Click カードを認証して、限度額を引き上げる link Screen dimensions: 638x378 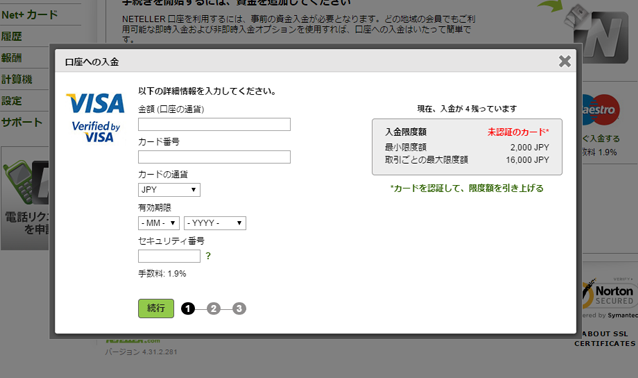pyautogui.click(x=467, y=188)
